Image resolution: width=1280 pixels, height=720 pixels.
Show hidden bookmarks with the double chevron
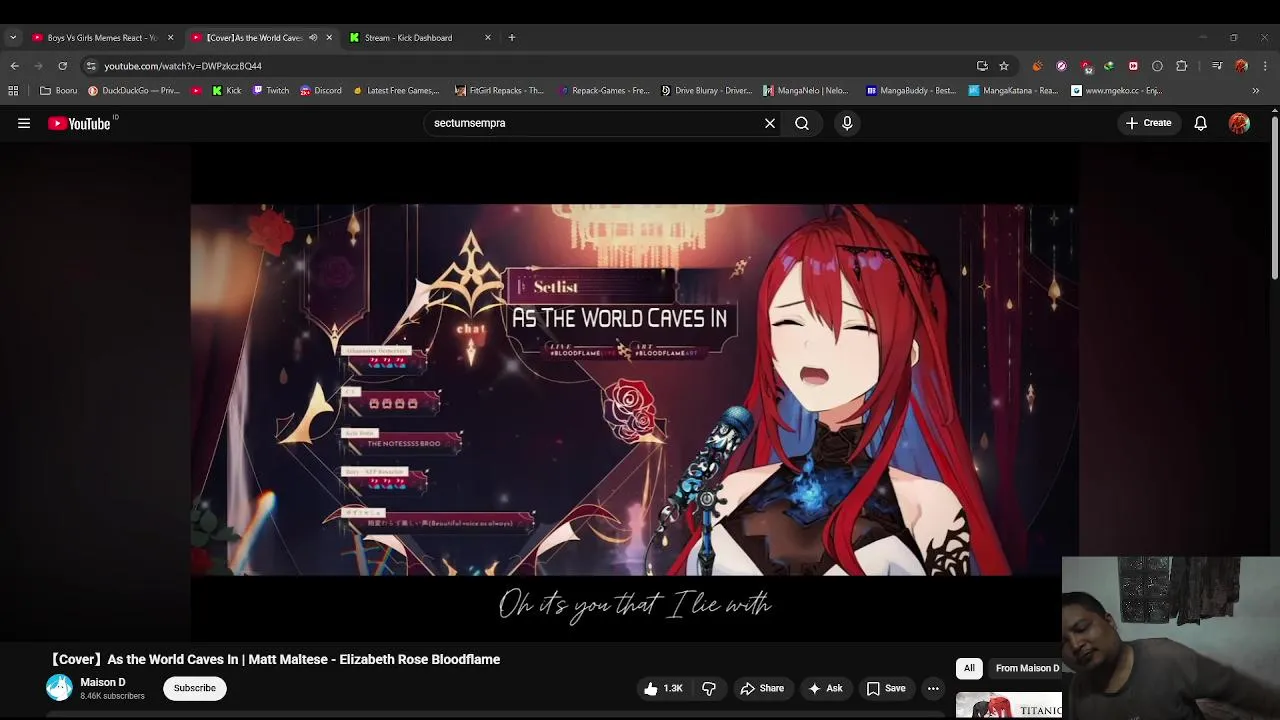[1256, 90]
